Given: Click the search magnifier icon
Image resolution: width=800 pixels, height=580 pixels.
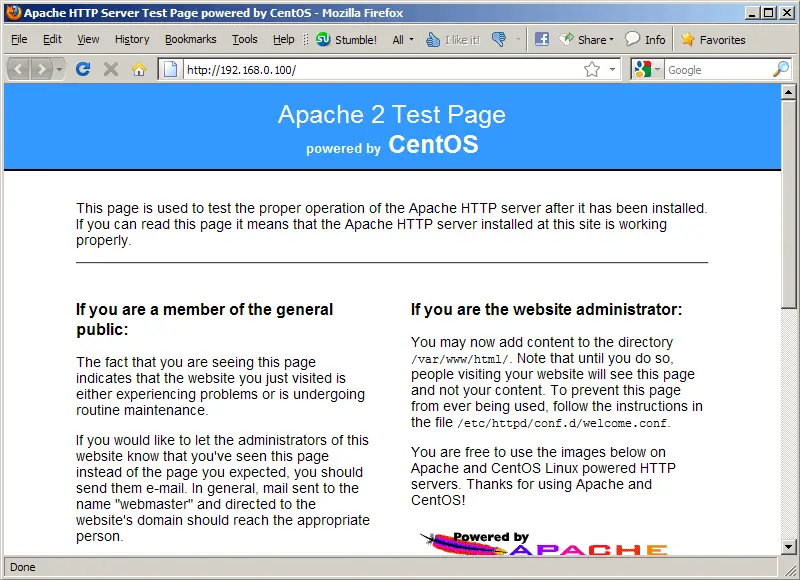Looking at the screenshot, I should pyautogui.click(x=781, y=69).
